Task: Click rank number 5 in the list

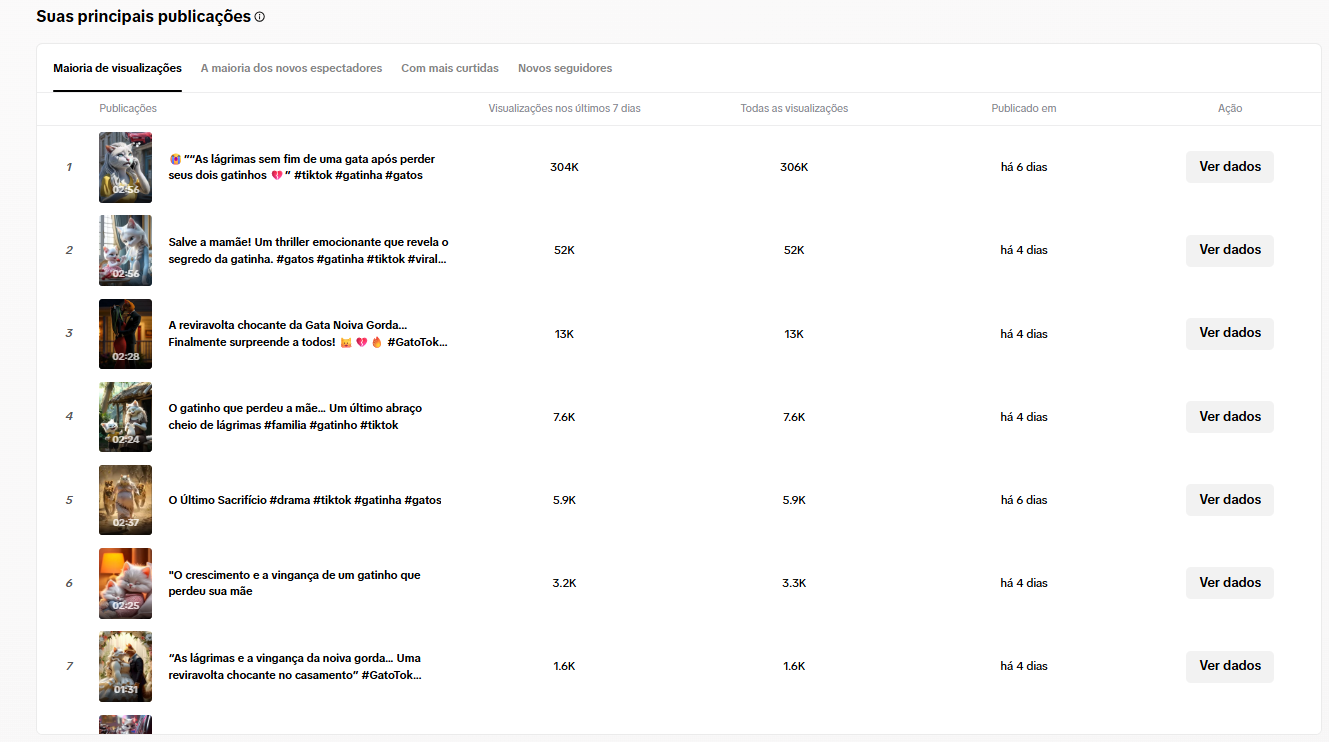Action: [69, 499]
